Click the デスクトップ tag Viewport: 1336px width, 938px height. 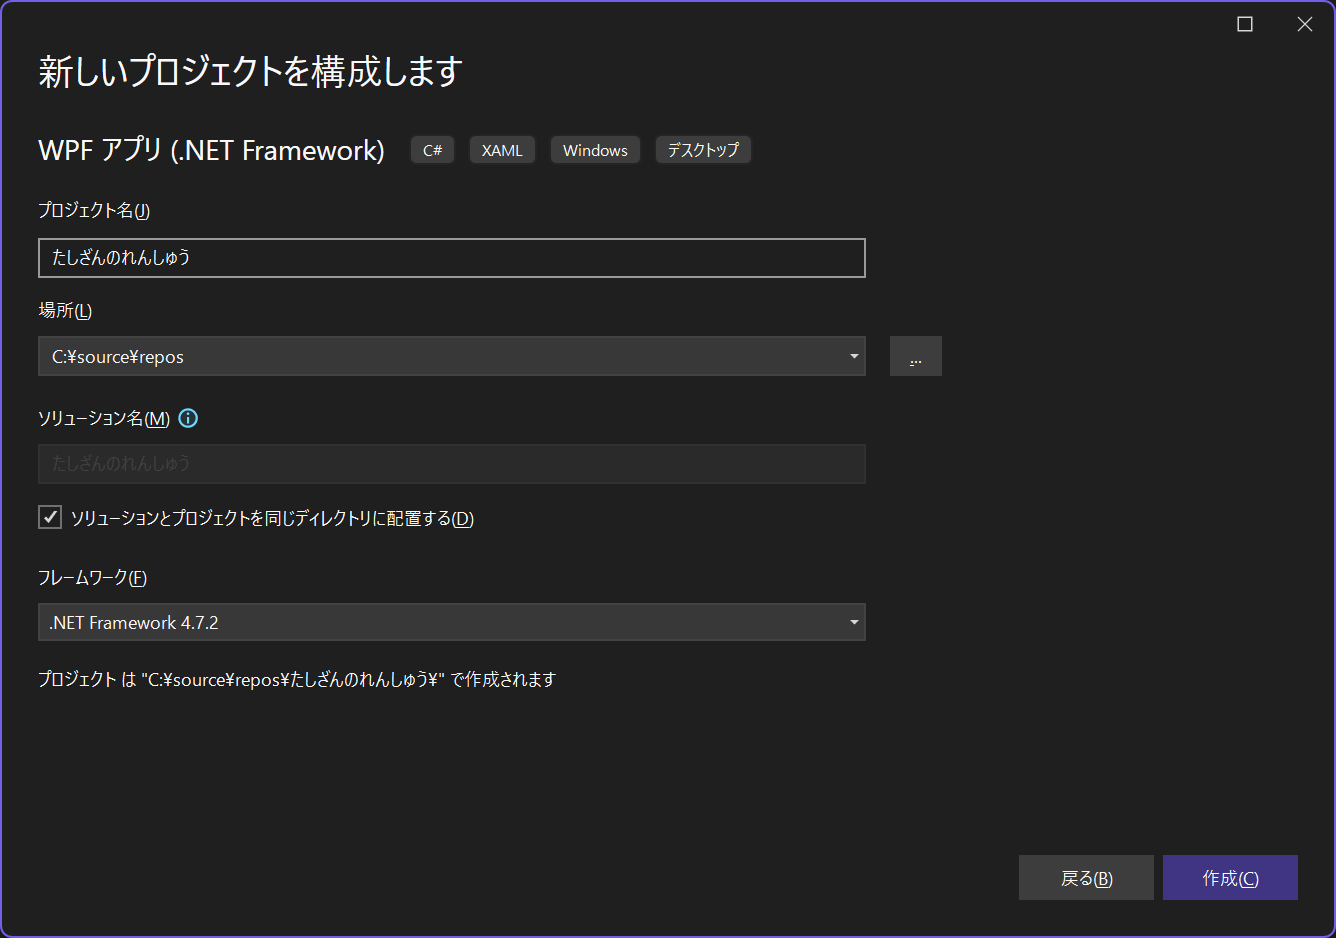coord(703,150)
